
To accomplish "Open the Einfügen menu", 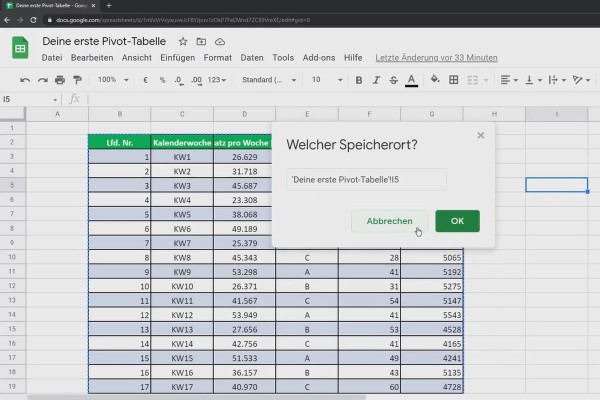I will (178, 58).
